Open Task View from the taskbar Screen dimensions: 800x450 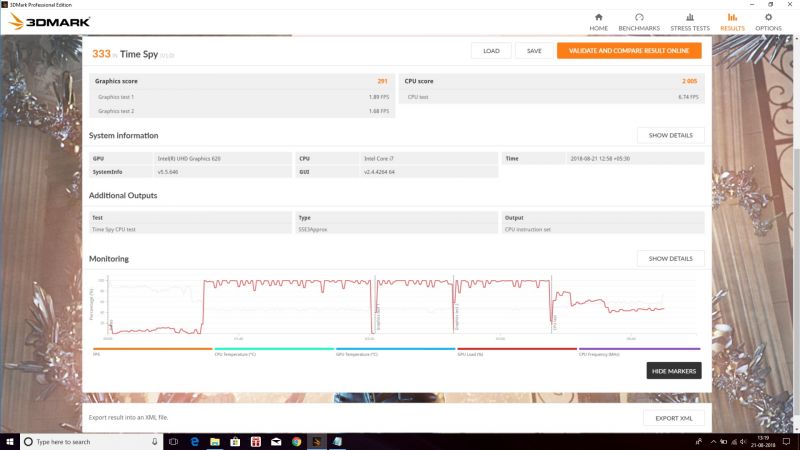pos(173,442)
